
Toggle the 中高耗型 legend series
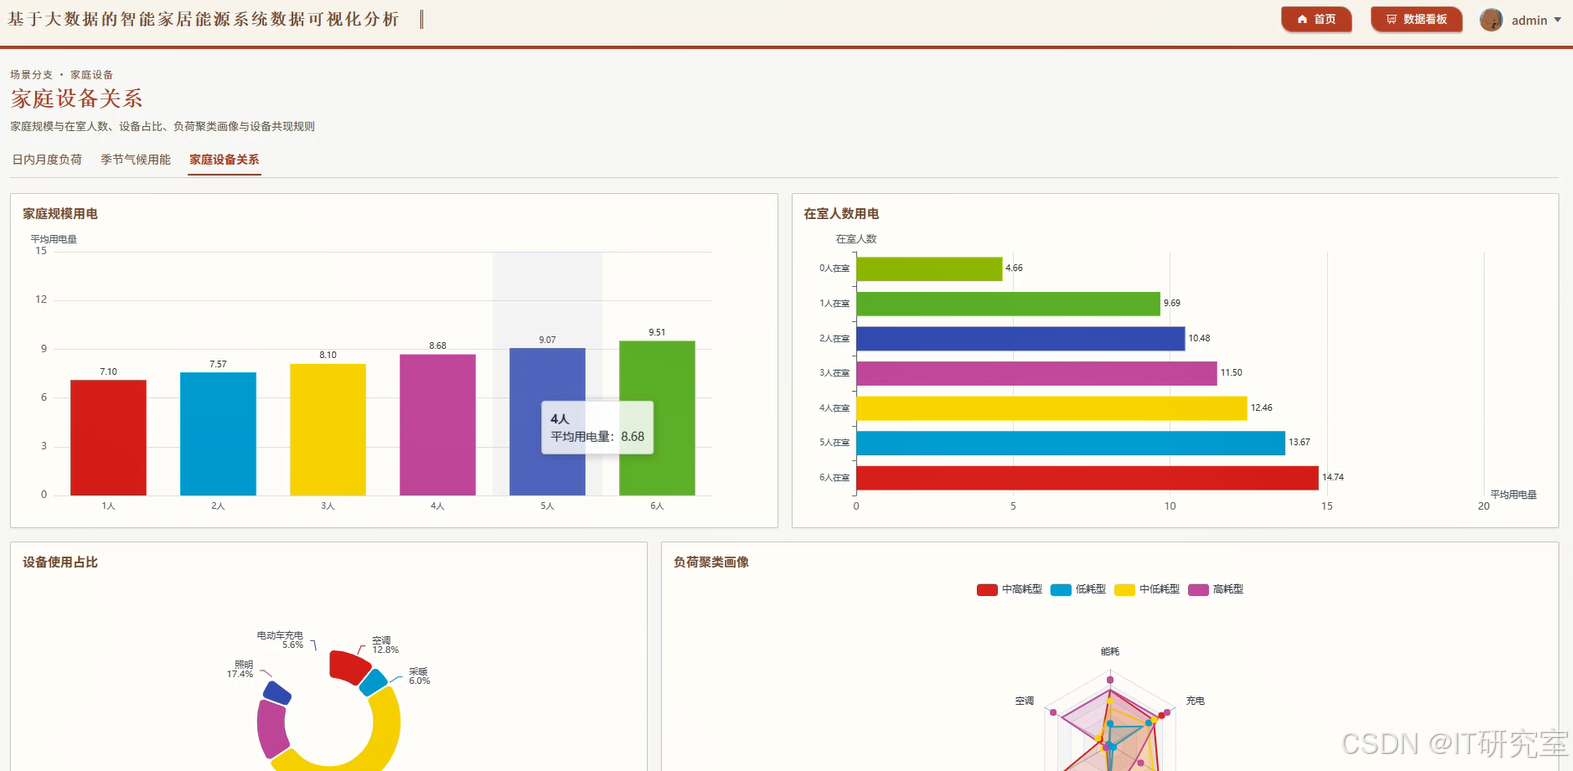point(1009,590)
